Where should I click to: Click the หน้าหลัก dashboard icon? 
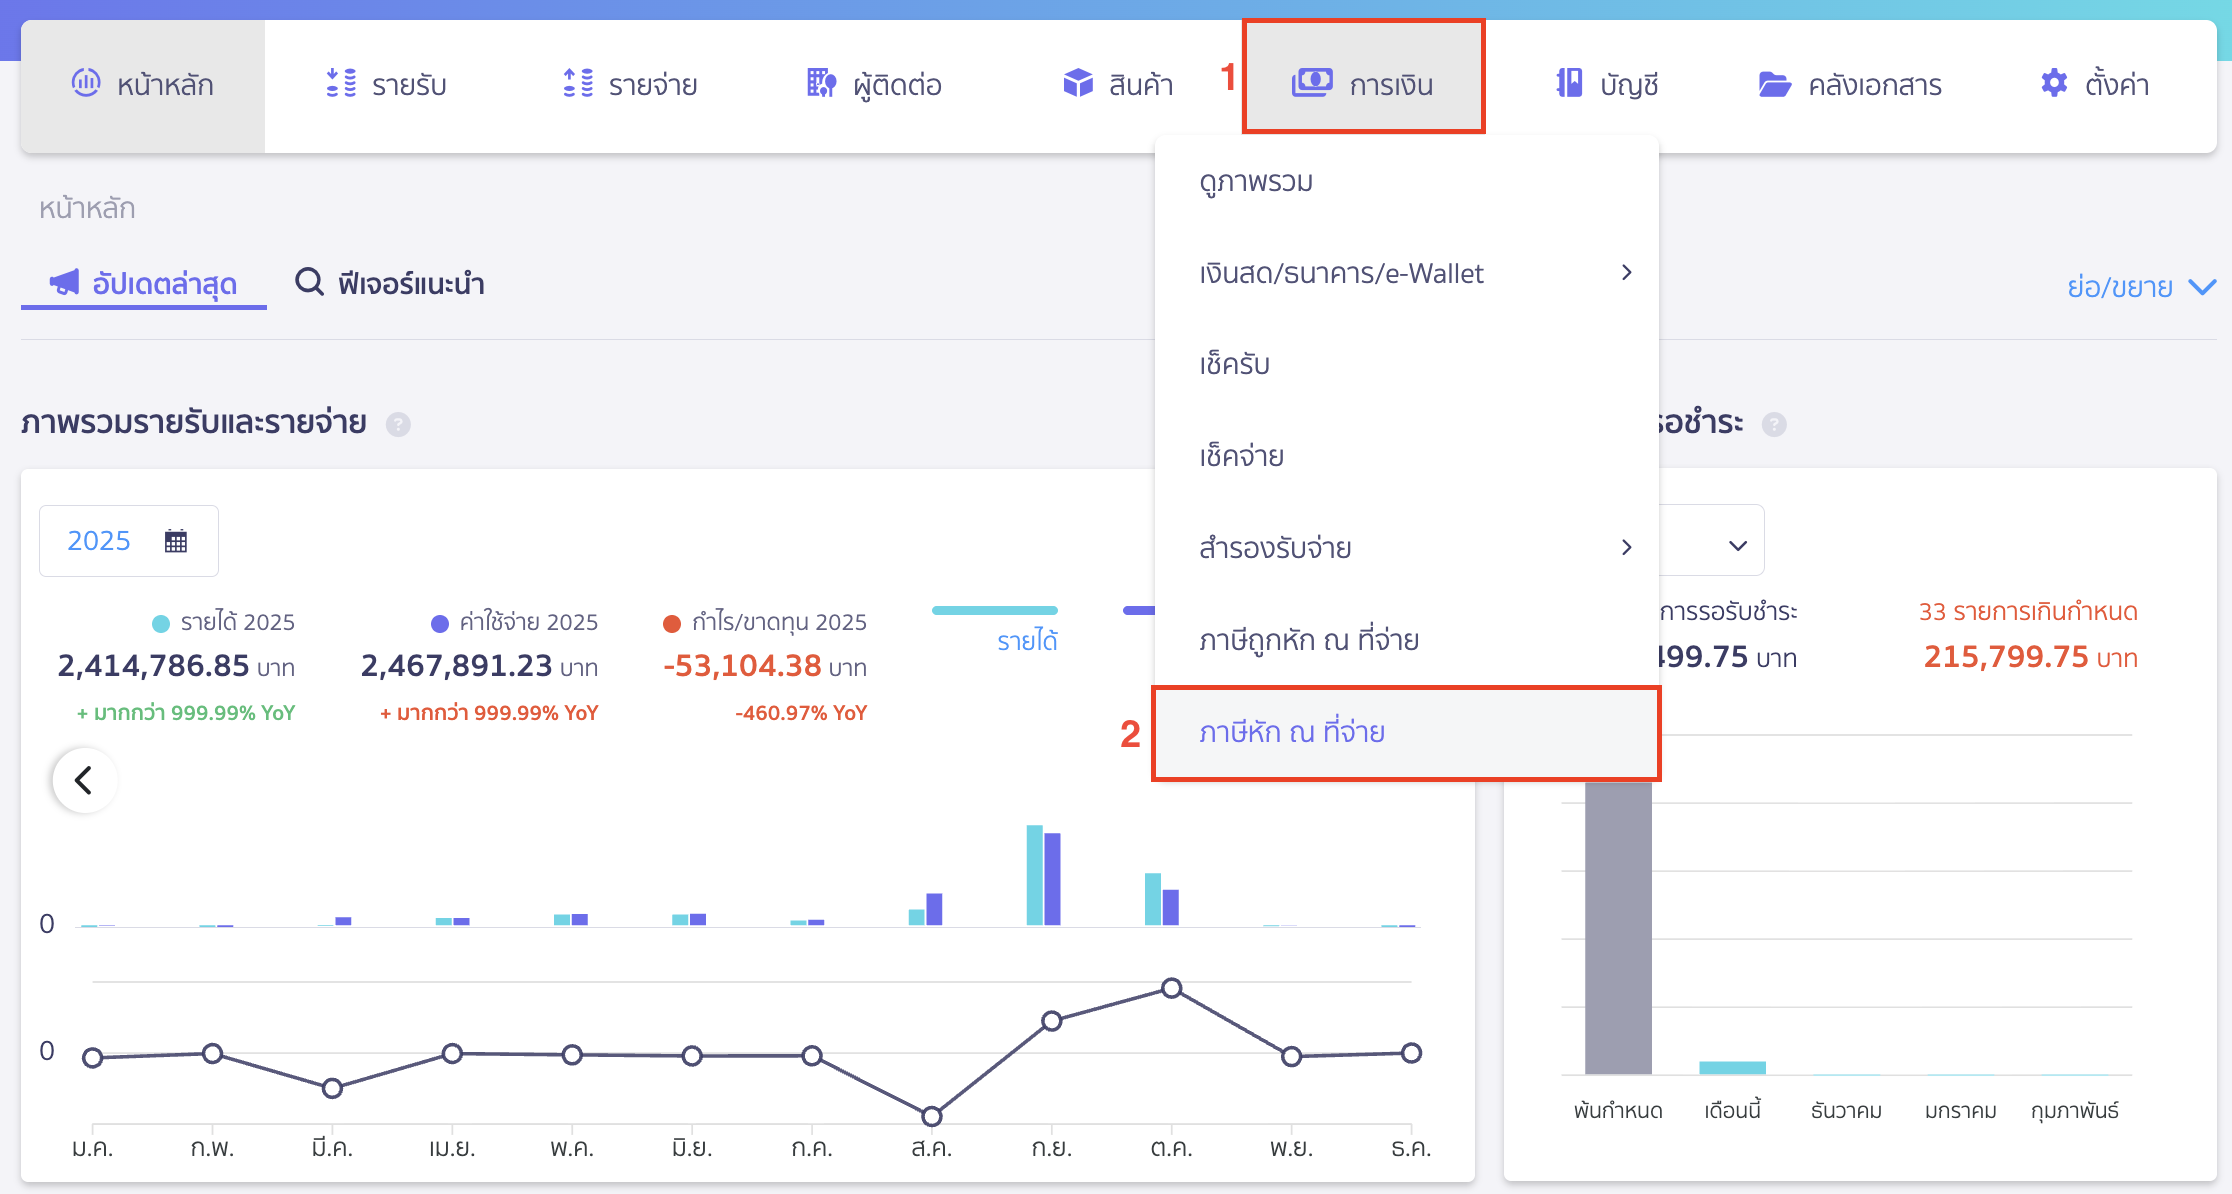pos(86,83)
